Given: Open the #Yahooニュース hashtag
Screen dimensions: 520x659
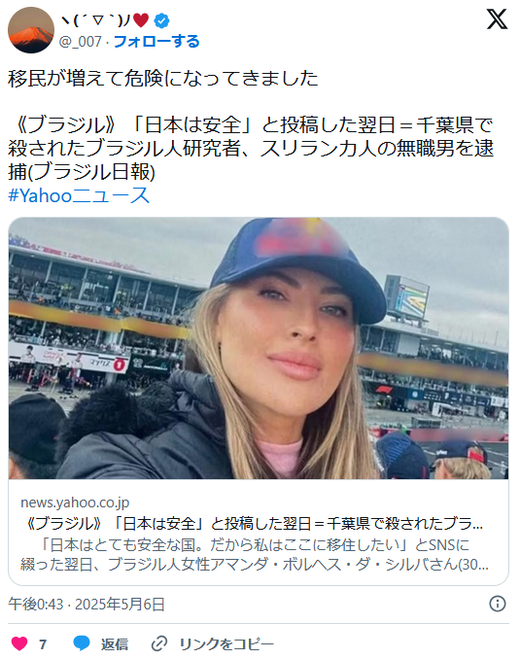Looking at the screenshot, I should coord(79,195).
